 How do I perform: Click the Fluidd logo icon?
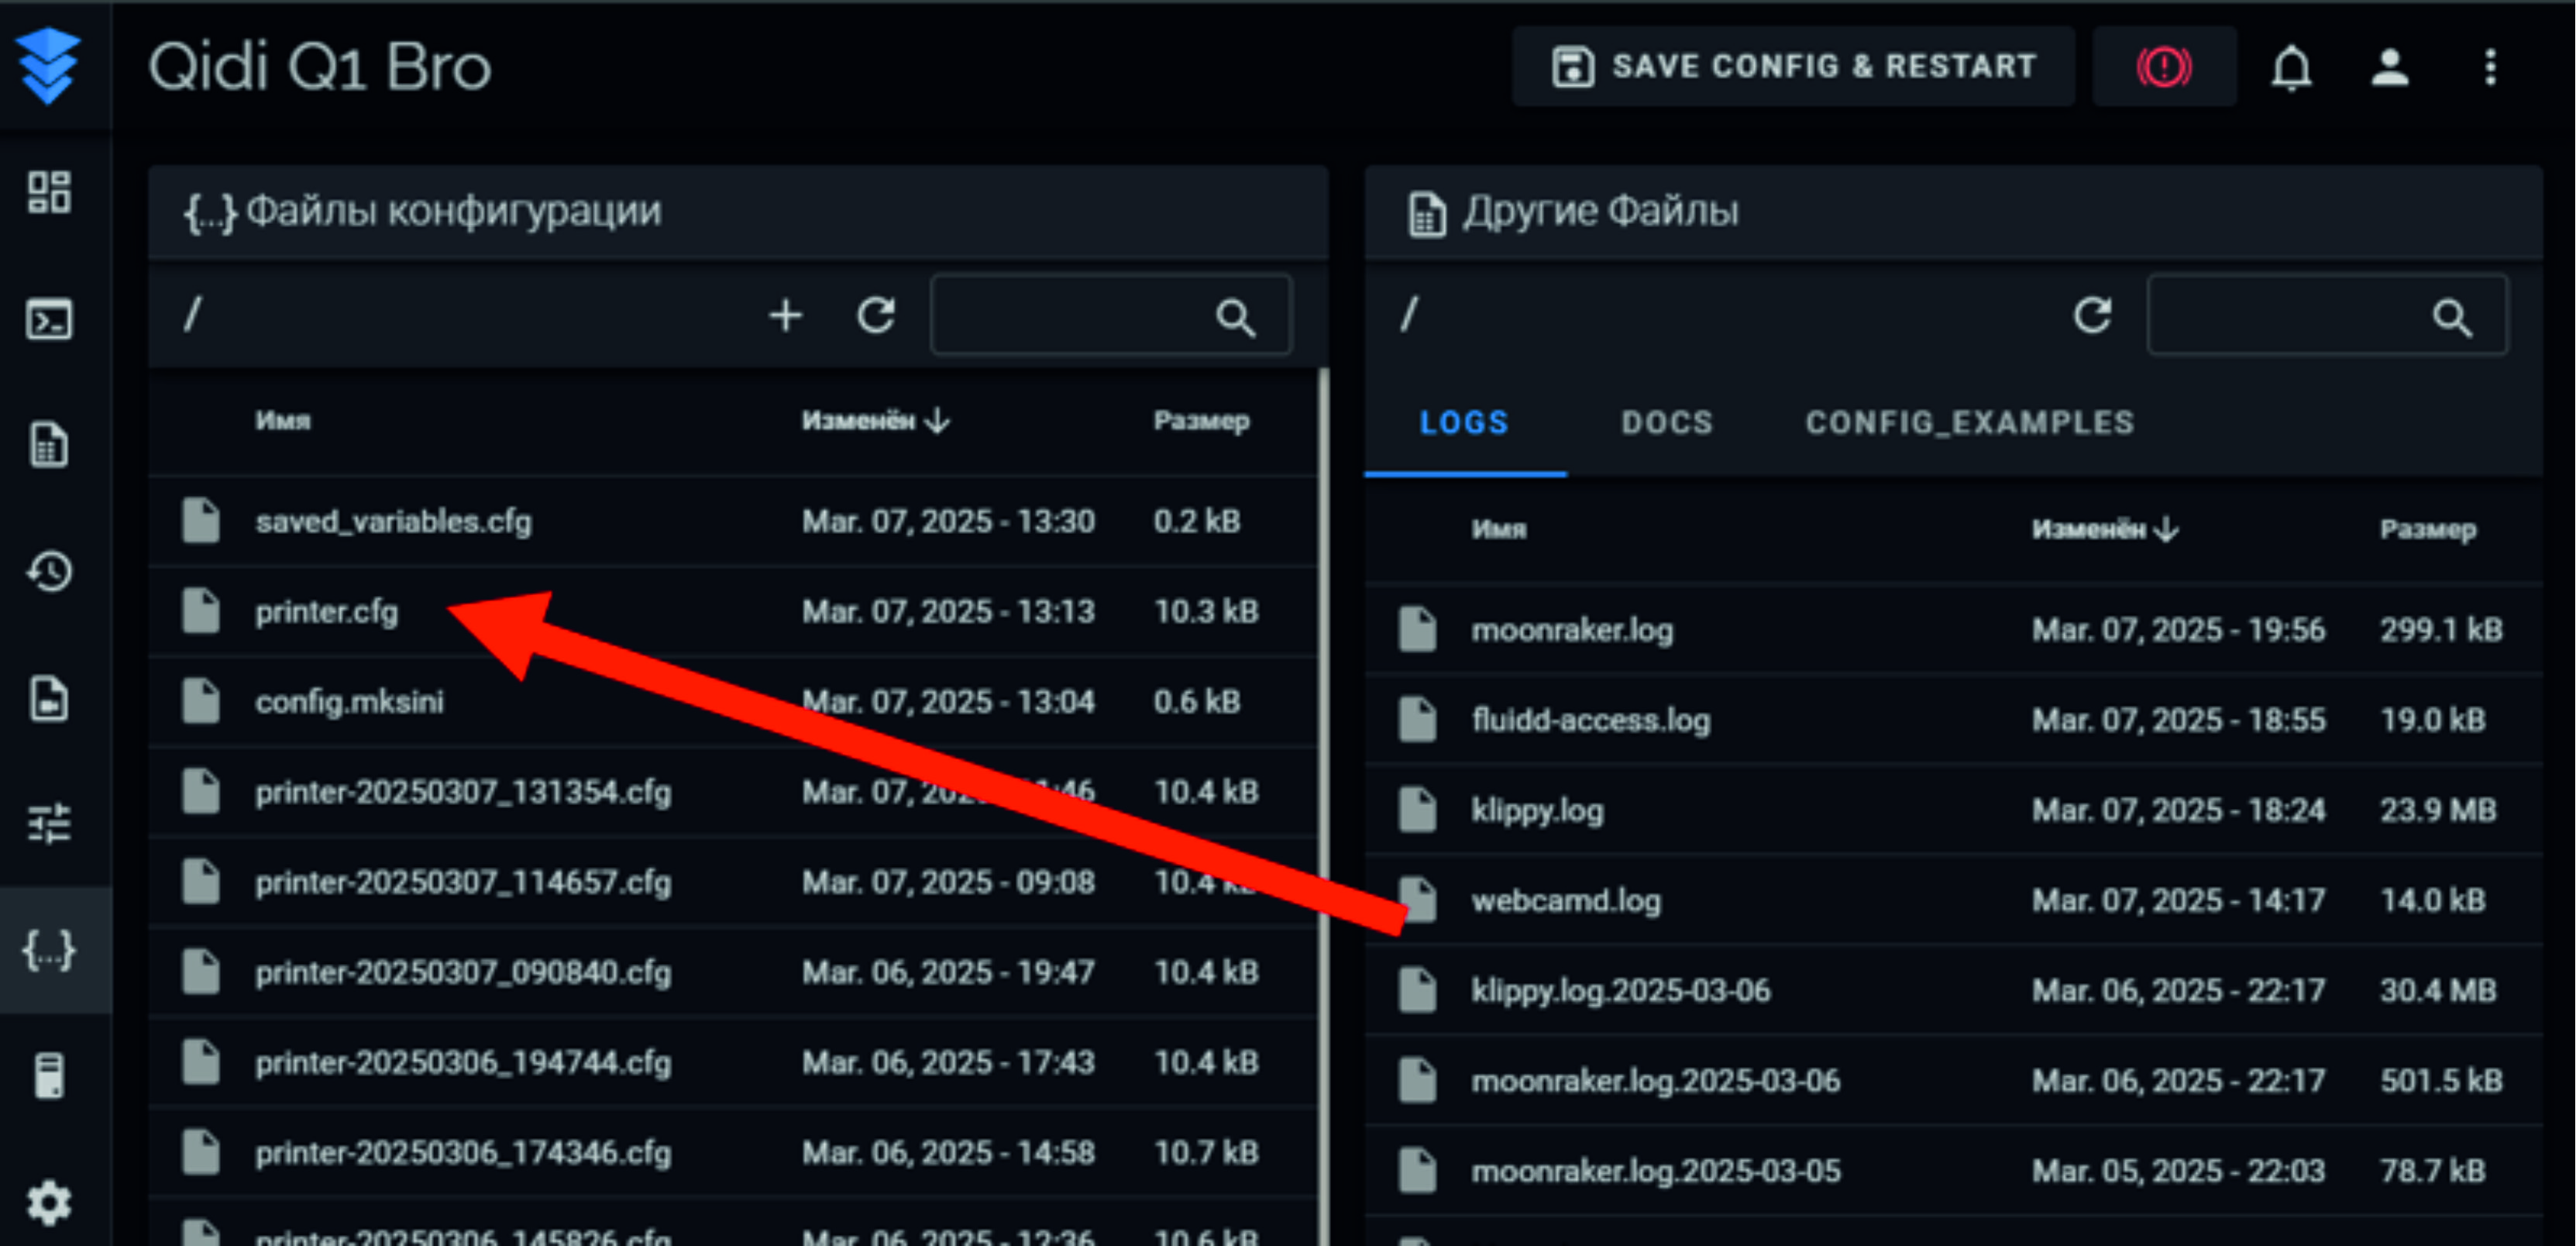coord(48,66)
